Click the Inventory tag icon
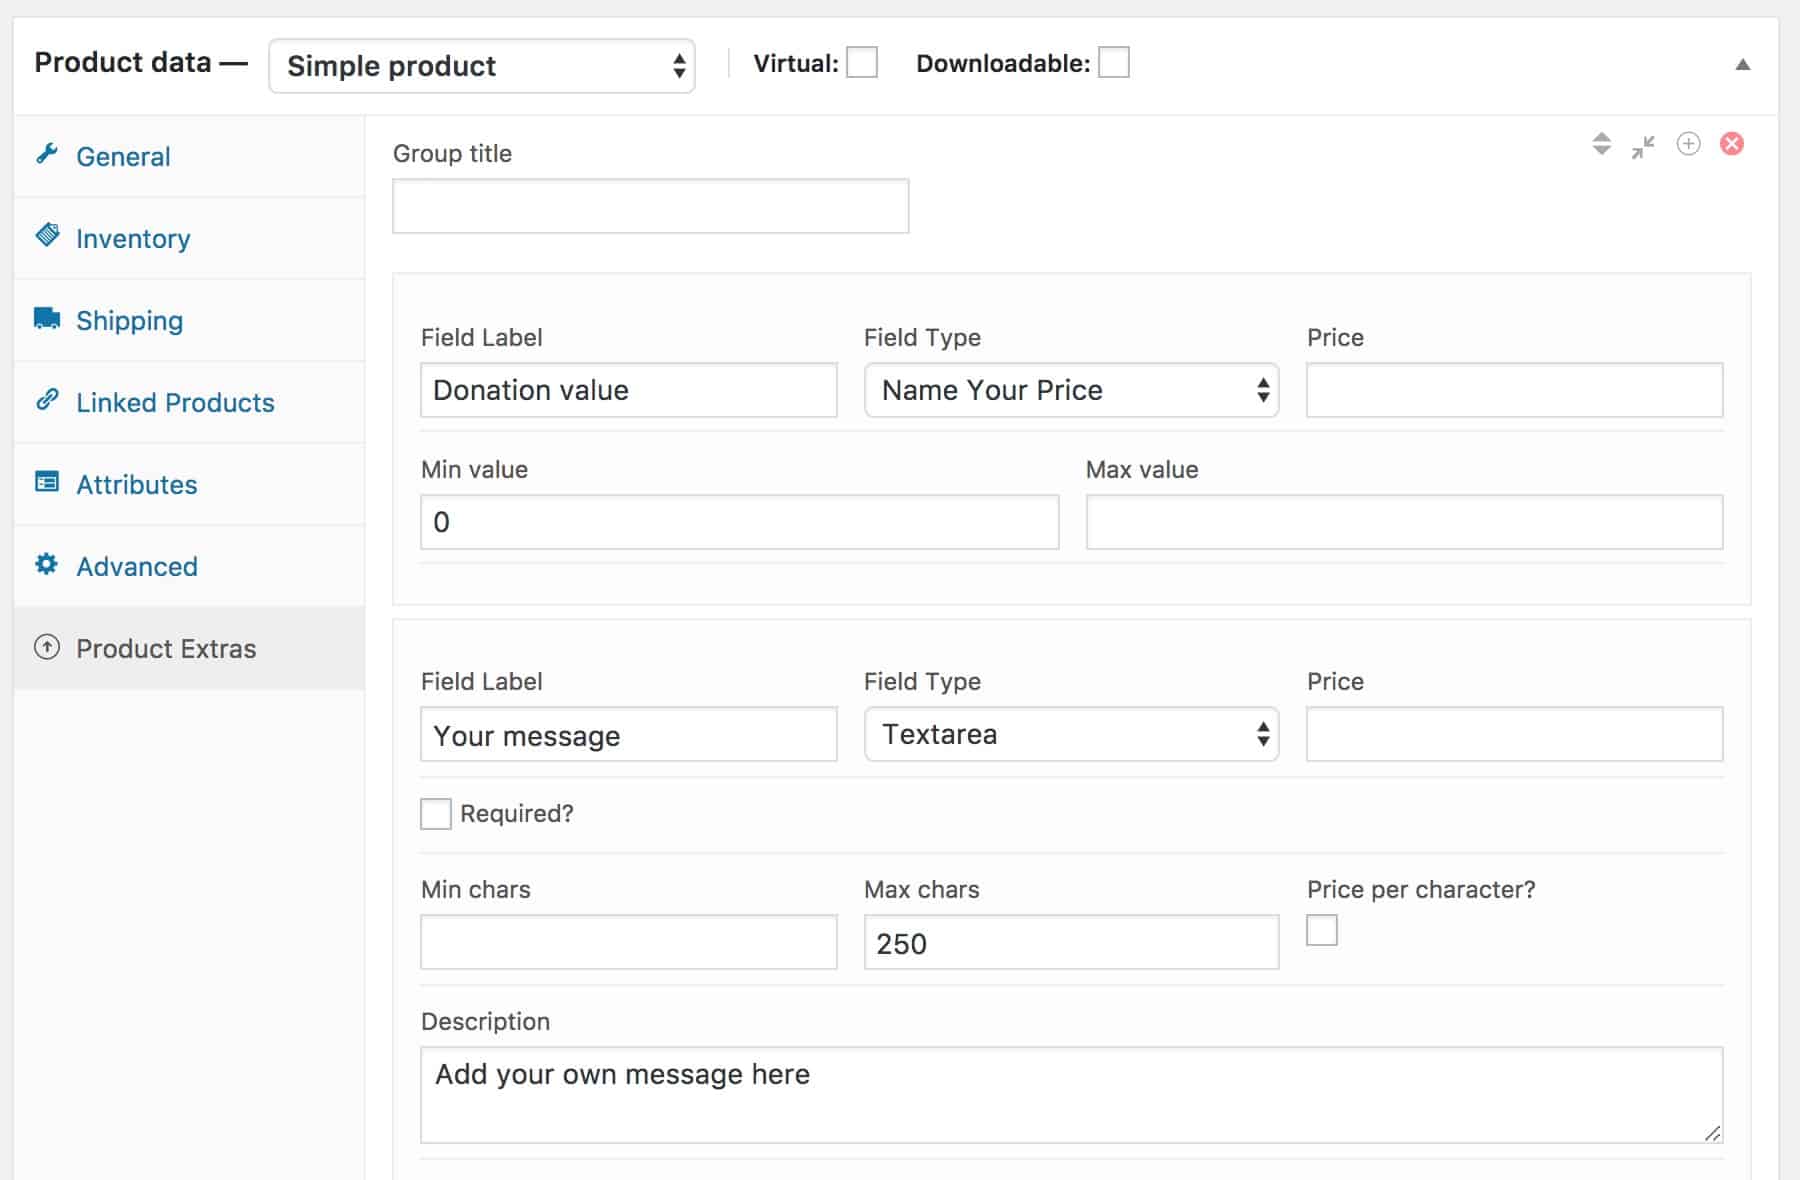 click(x=47, y=235)
